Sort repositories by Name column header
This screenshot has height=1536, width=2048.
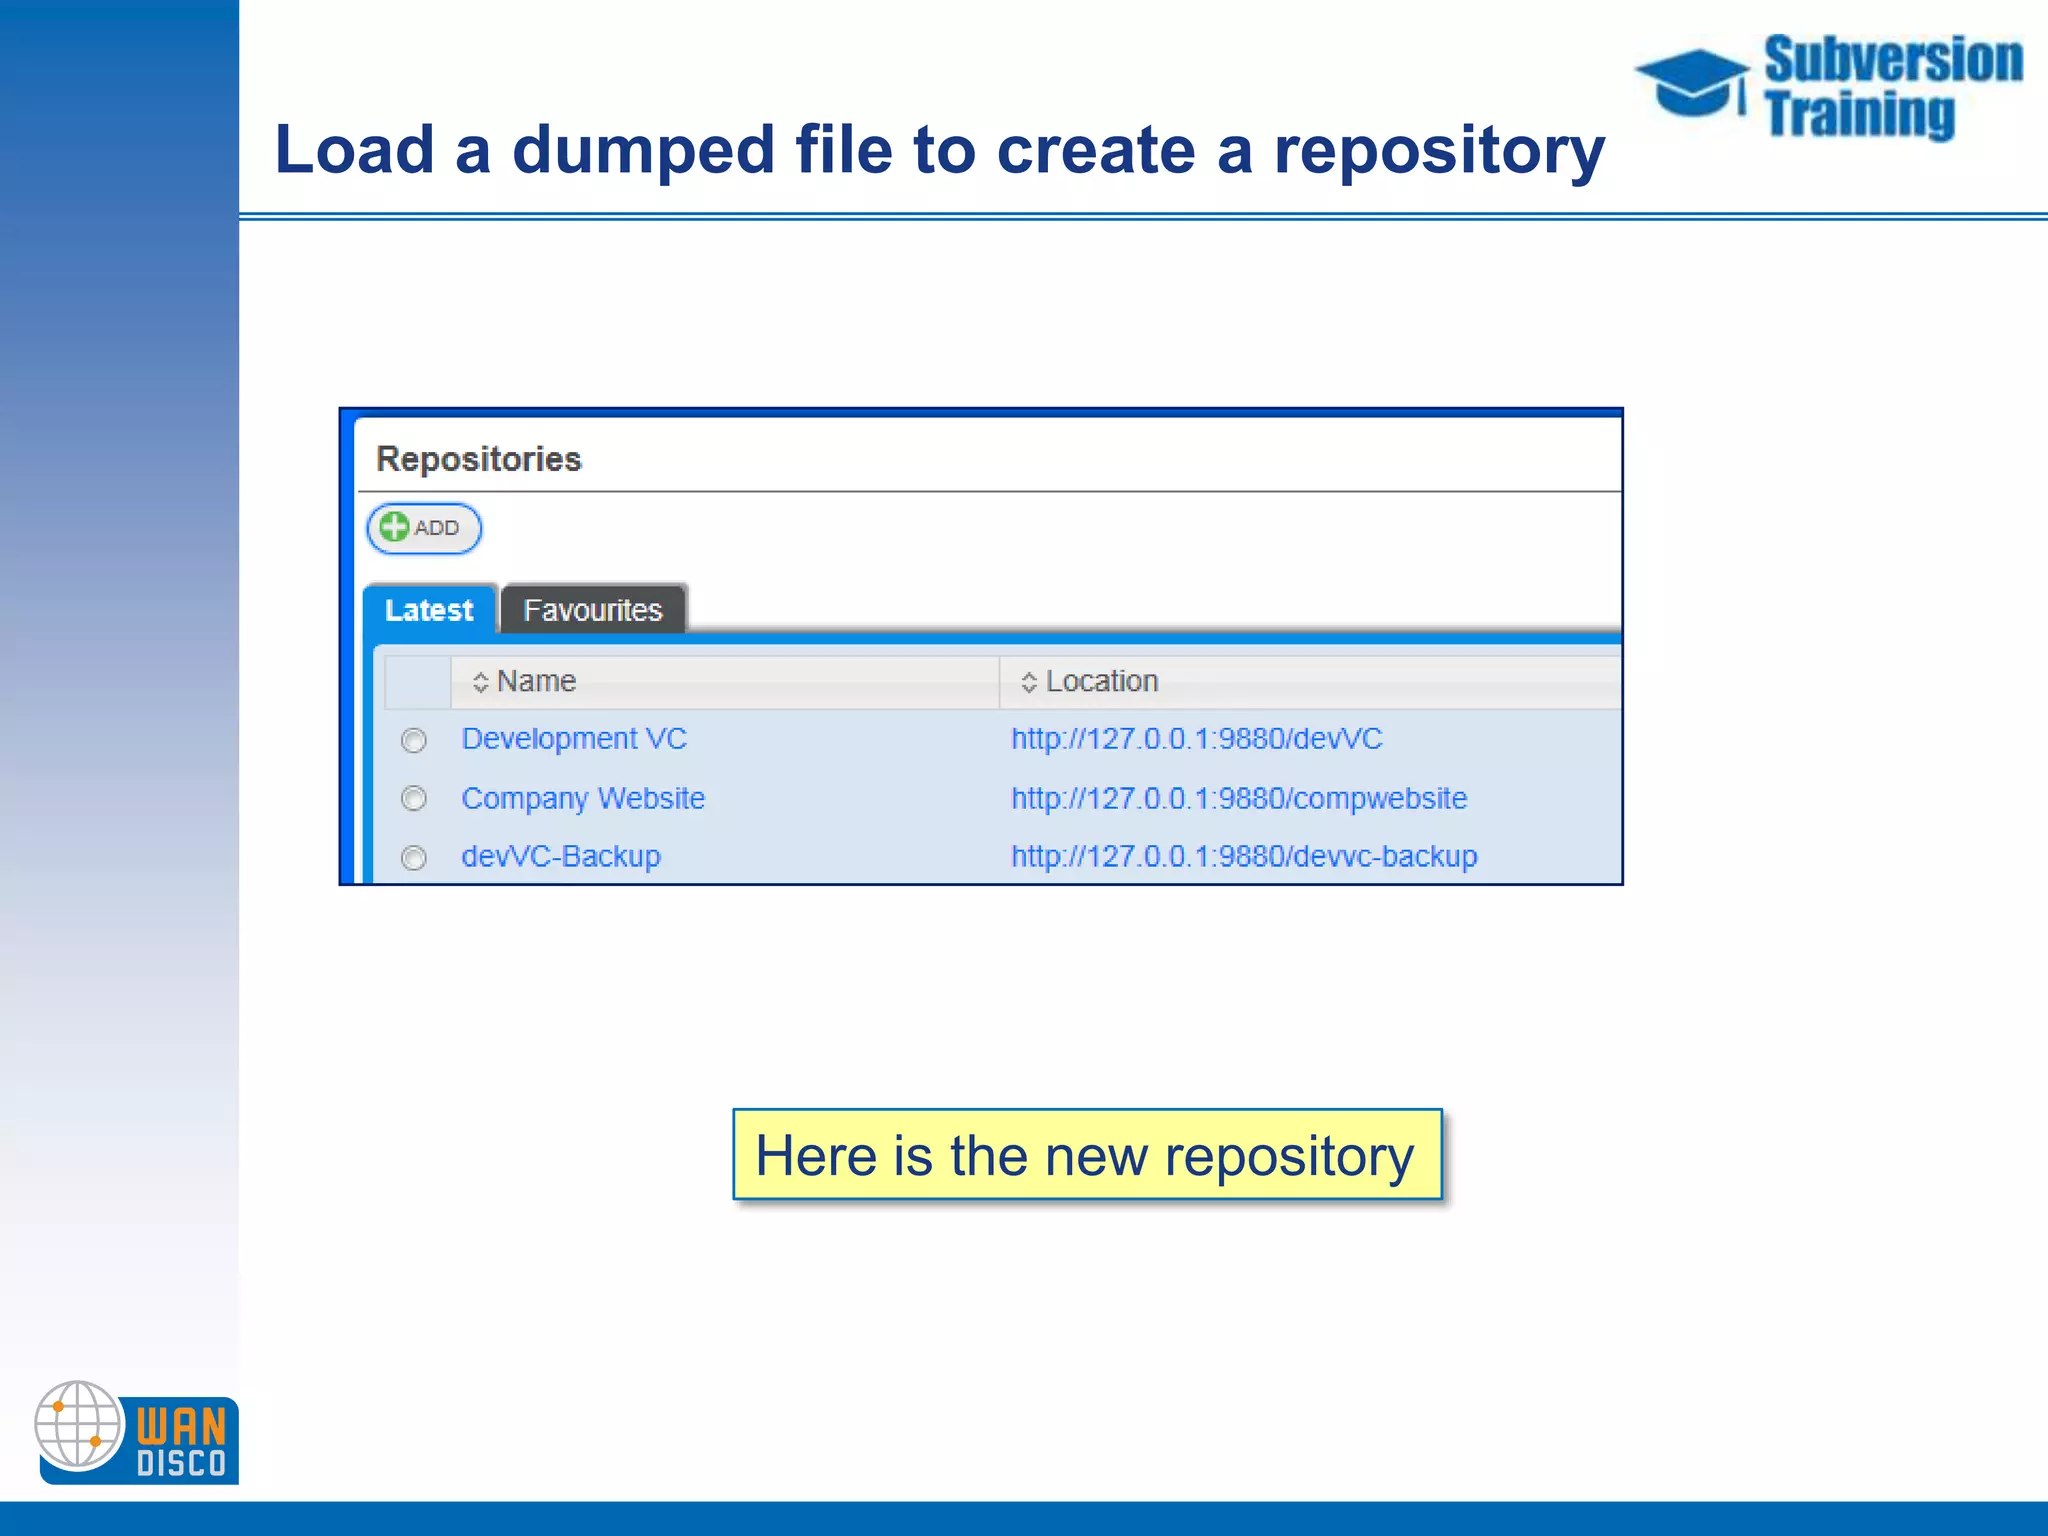(x=537, y=682)
